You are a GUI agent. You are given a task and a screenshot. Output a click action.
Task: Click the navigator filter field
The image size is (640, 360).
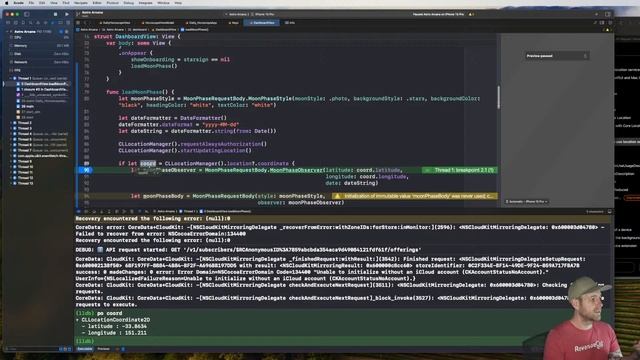tap(32, 349)
